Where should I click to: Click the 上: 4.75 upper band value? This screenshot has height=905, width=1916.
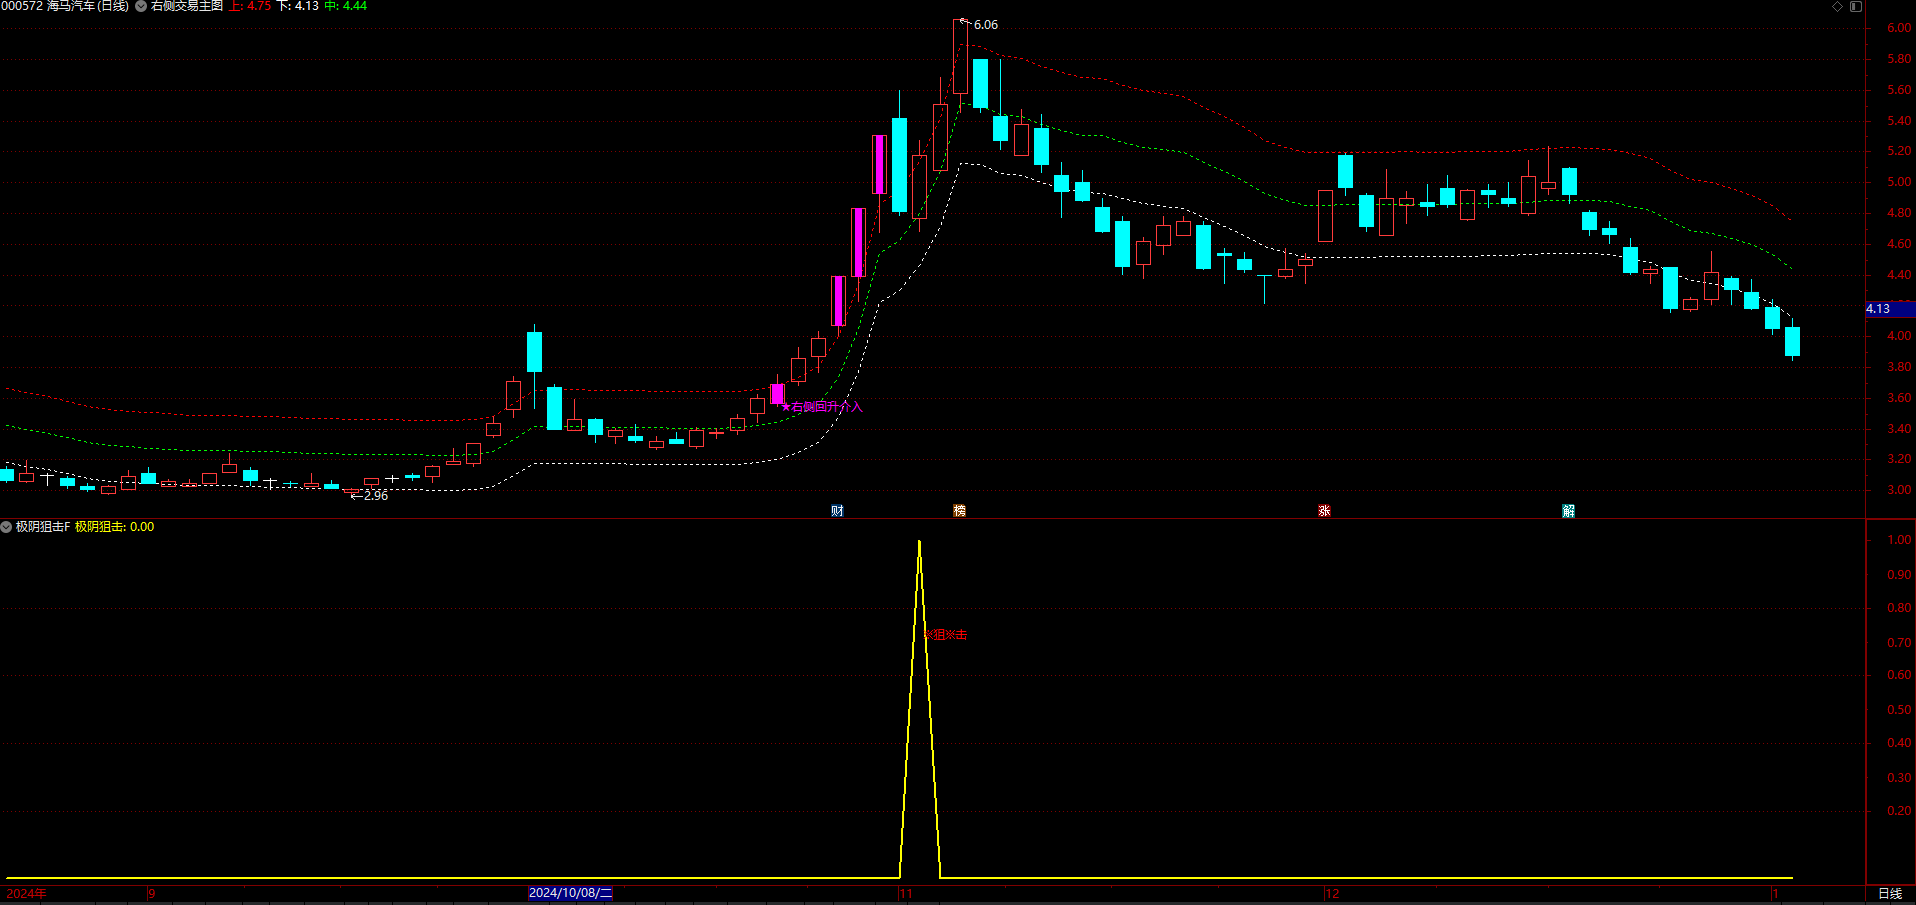tap(250, 6)
